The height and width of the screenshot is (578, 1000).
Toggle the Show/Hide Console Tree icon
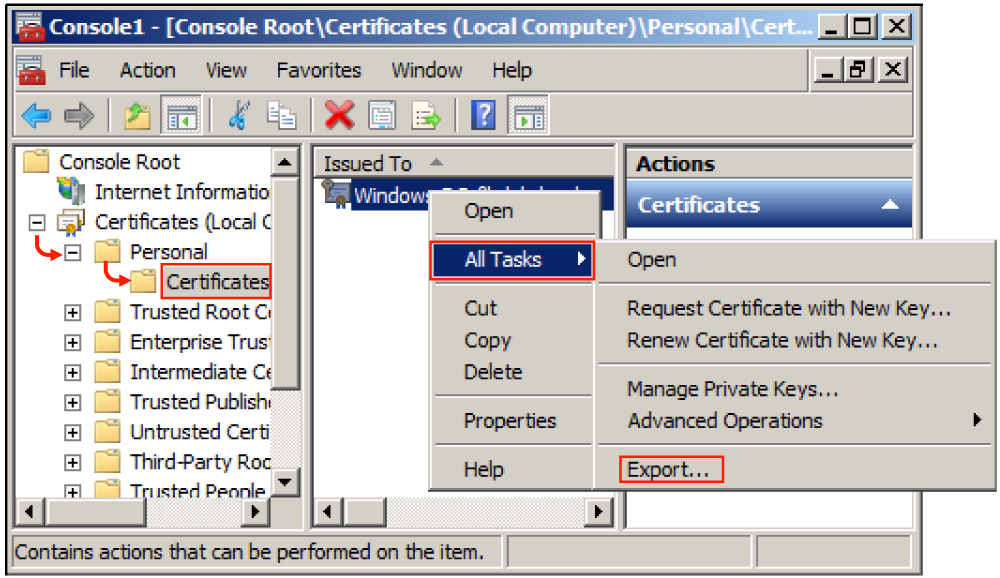[181, 117]
